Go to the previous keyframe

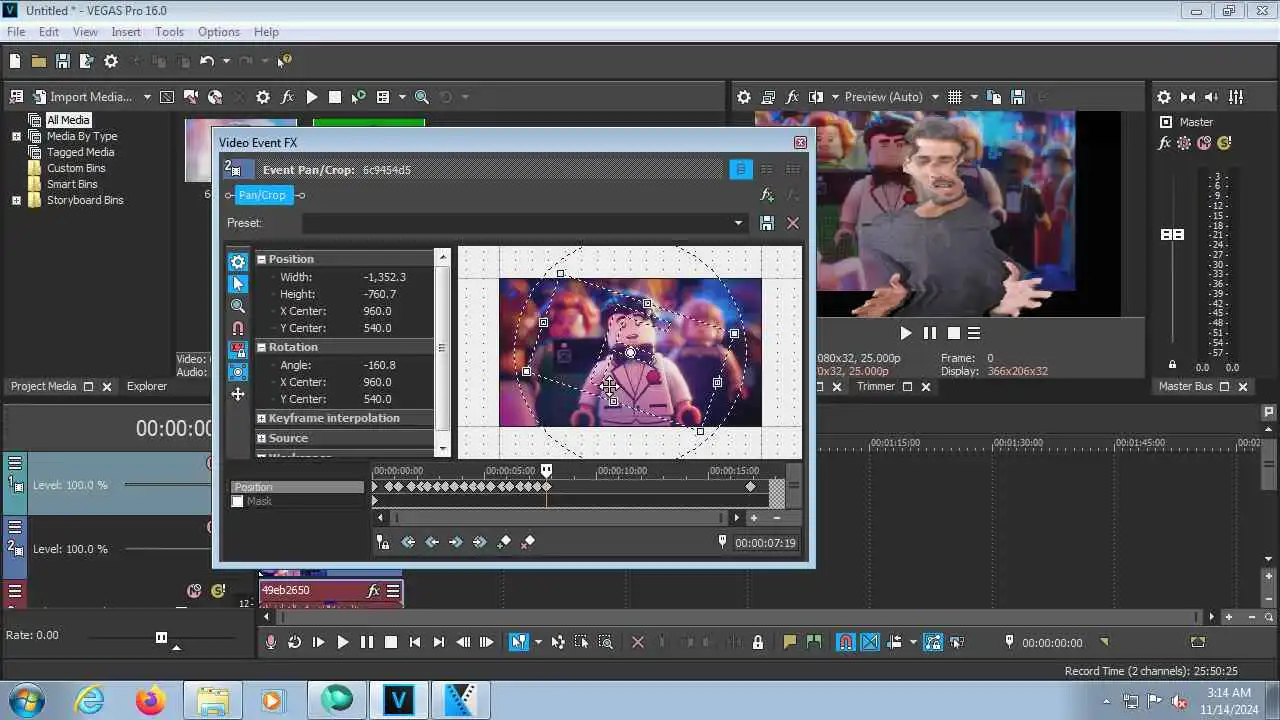(x=432, y=542)
